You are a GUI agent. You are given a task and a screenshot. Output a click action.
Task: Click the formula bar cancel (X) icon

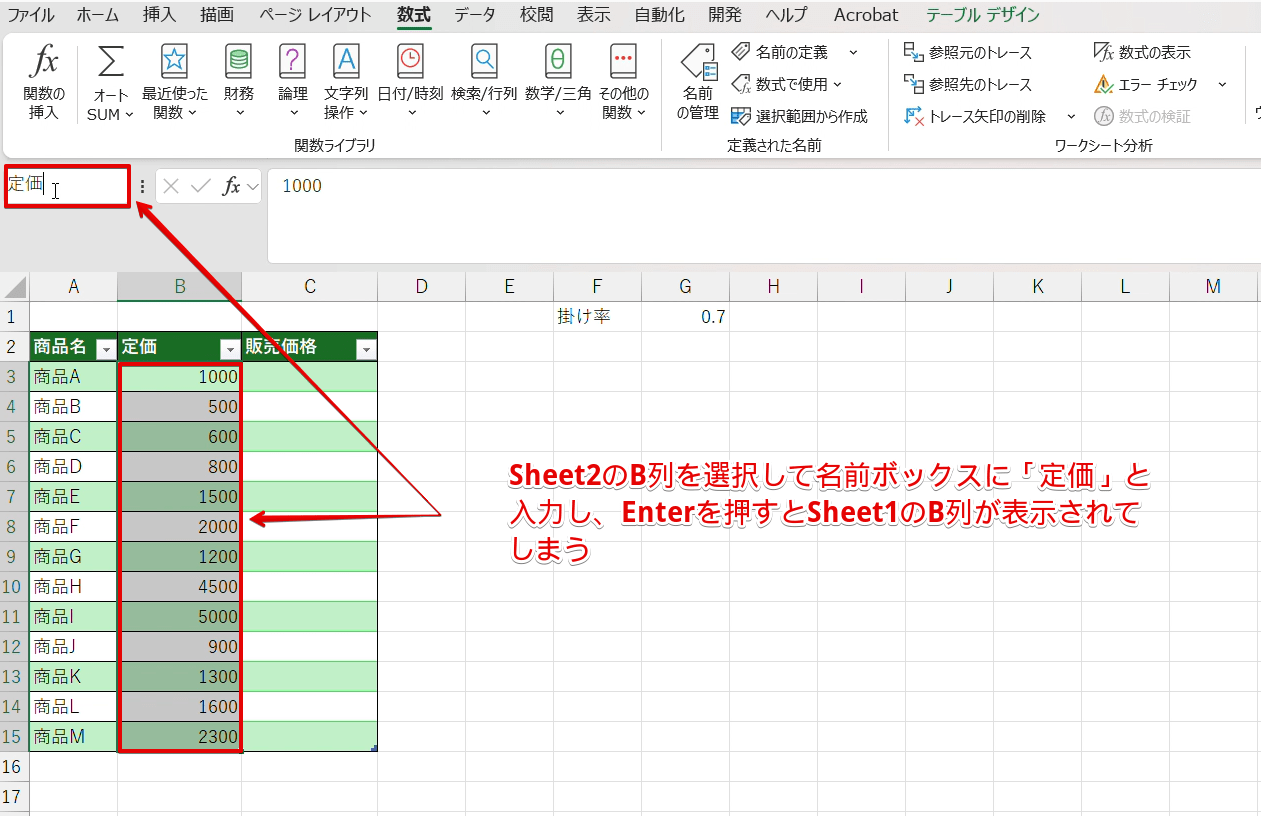(x=171, y=186)
